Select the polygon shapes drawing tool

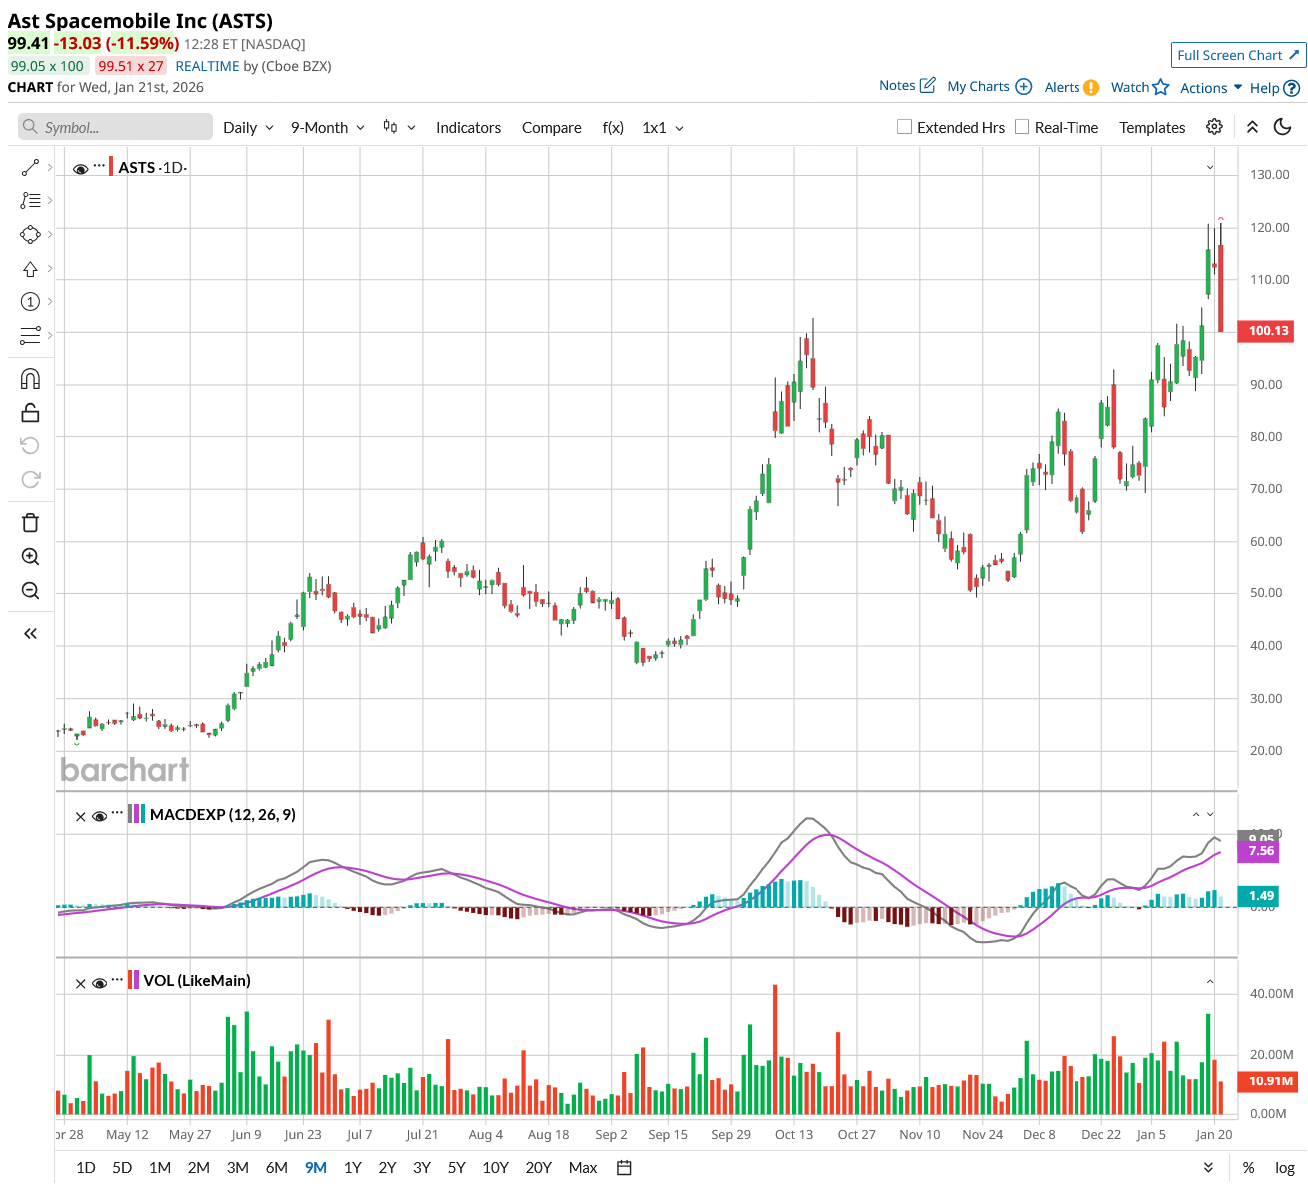coord(30,234)
